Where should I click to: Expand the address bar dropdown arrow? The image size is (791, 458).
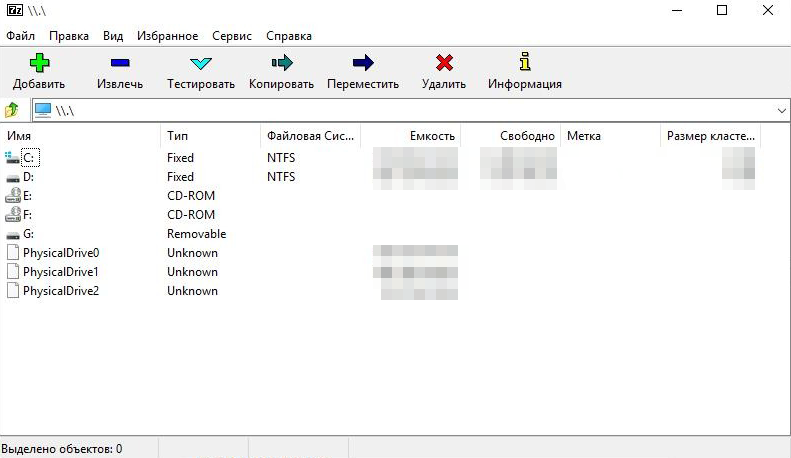781,110
